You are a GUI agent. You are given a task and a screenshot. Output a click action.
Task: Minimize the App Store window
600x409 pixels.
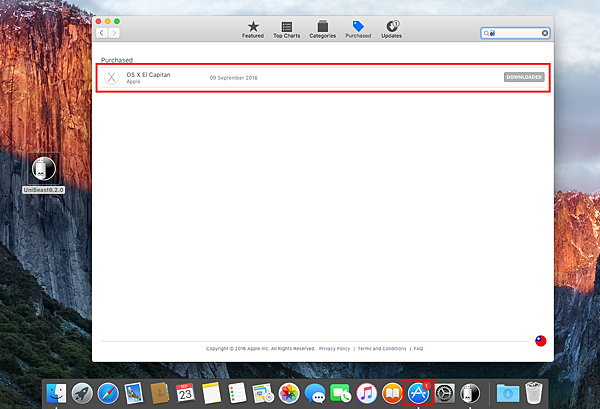108,21
